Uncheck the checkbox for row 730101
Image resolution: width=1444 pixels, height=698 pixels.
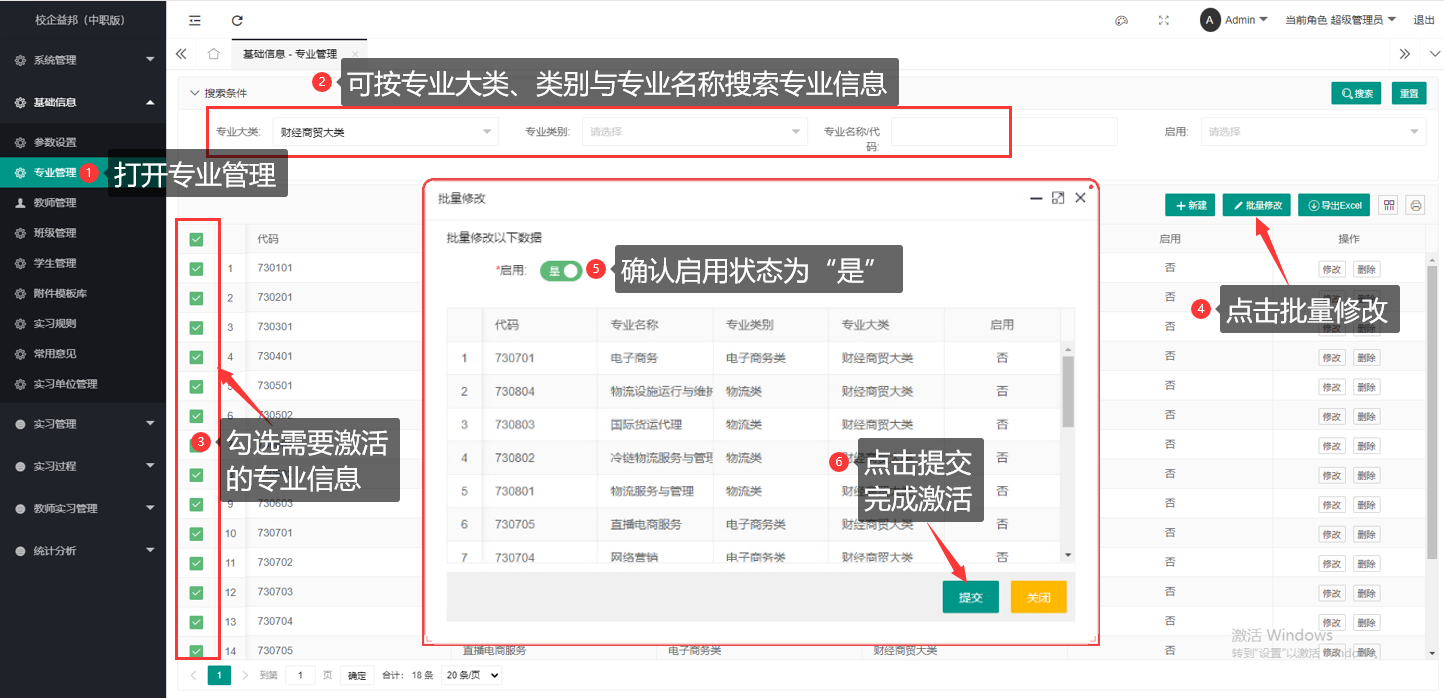click(x=196, y=268)
